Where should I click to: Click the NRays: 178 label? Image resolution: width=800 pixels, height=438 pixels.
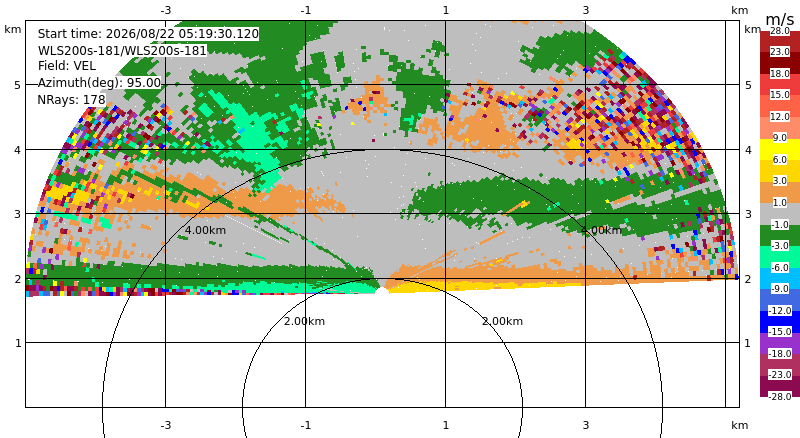click(71, 100)
